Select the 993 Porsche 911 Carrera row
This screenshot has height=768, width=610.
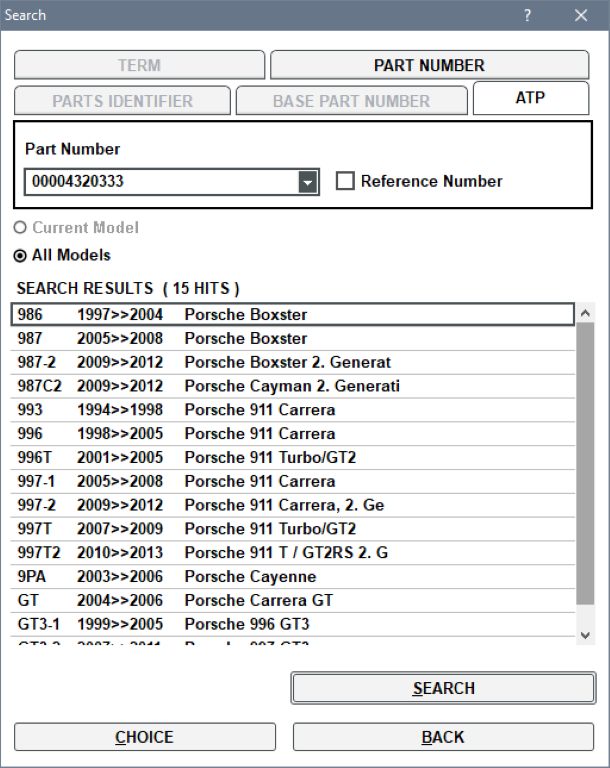click(293, 410)
